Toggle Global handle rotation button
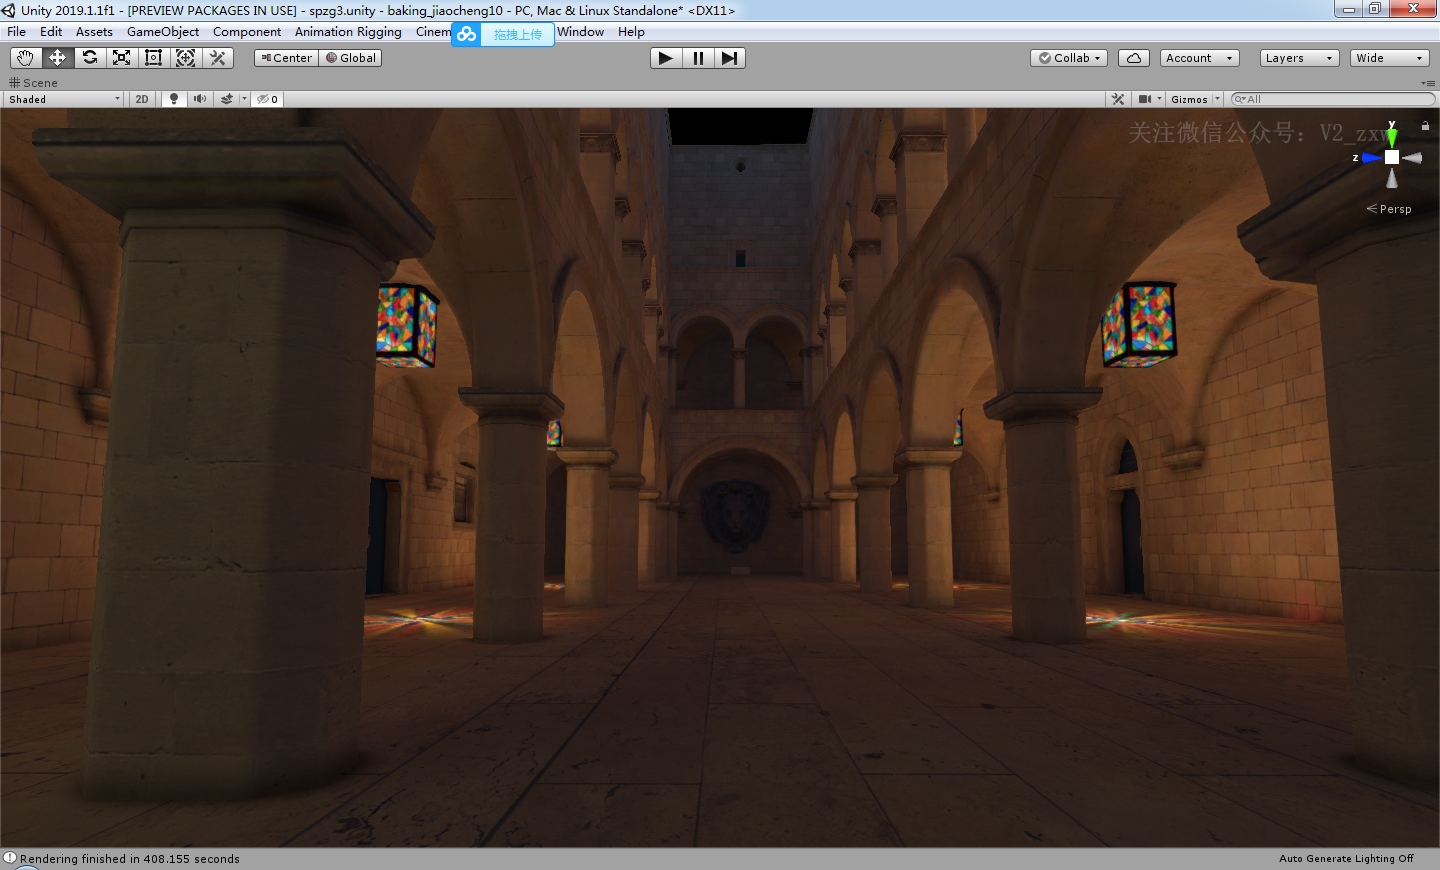 350,58
